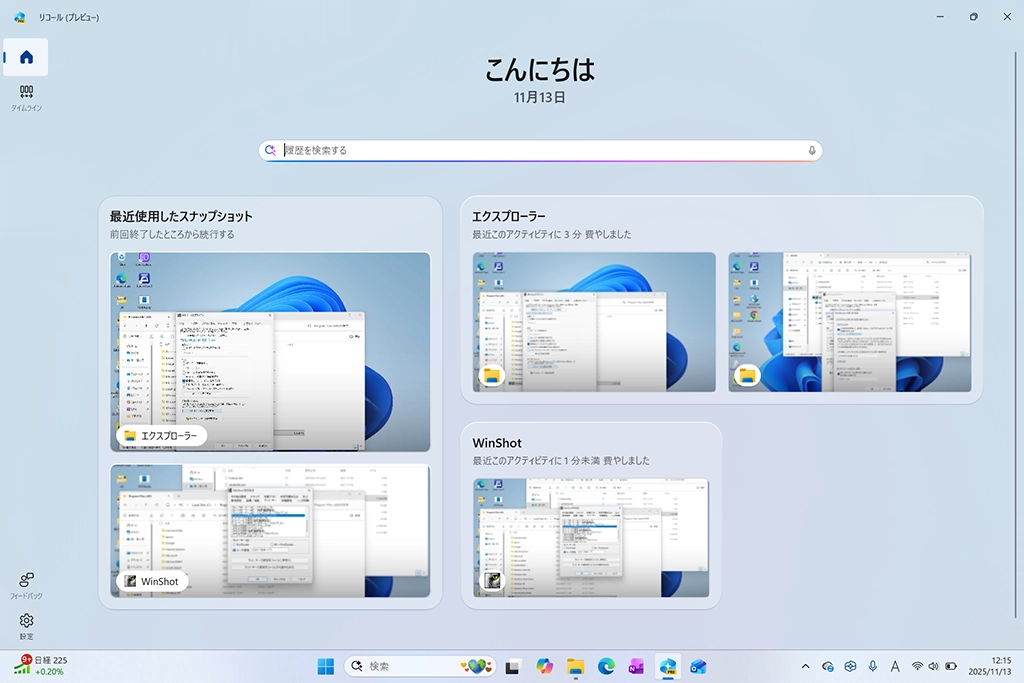Open Copilot from the taskbar

point(544,667)
